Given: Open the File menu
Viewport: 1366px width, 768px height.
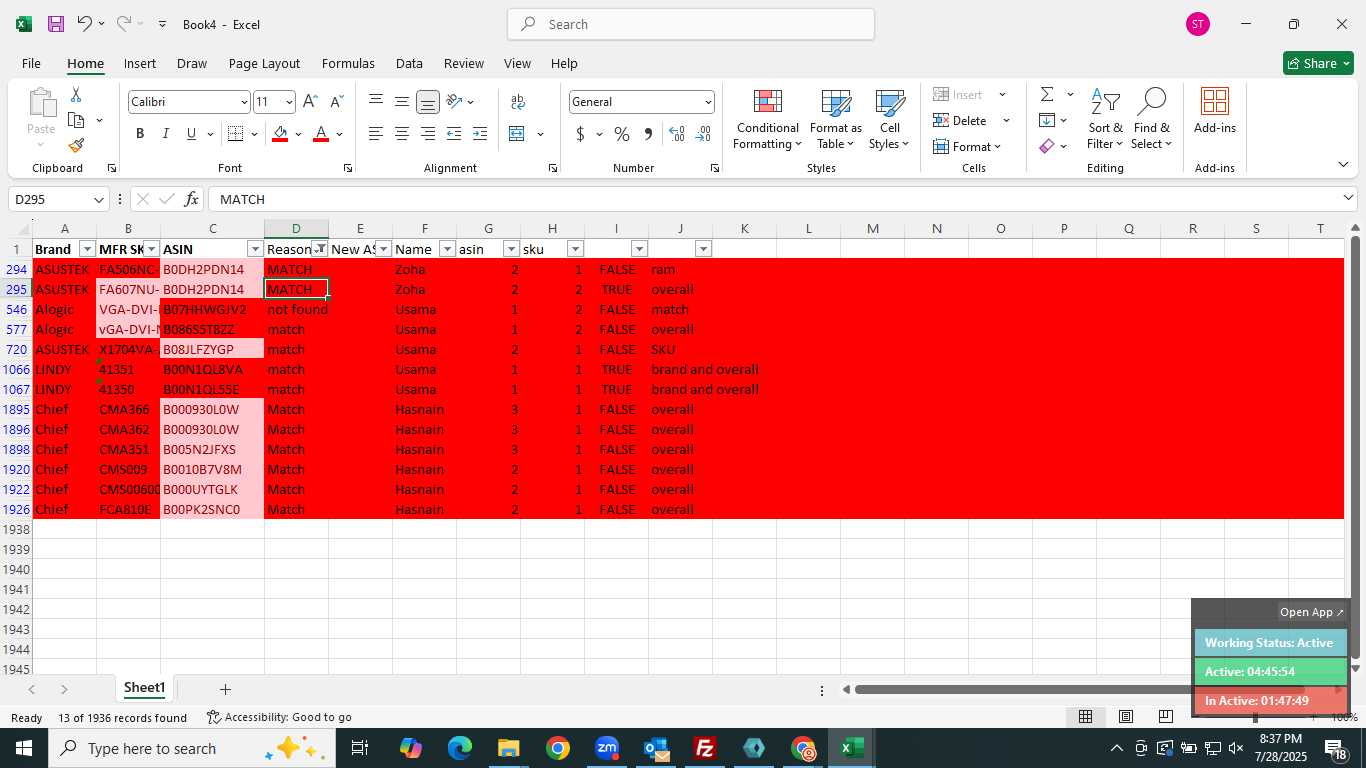Looking at the screenshot, I should 31,63.
